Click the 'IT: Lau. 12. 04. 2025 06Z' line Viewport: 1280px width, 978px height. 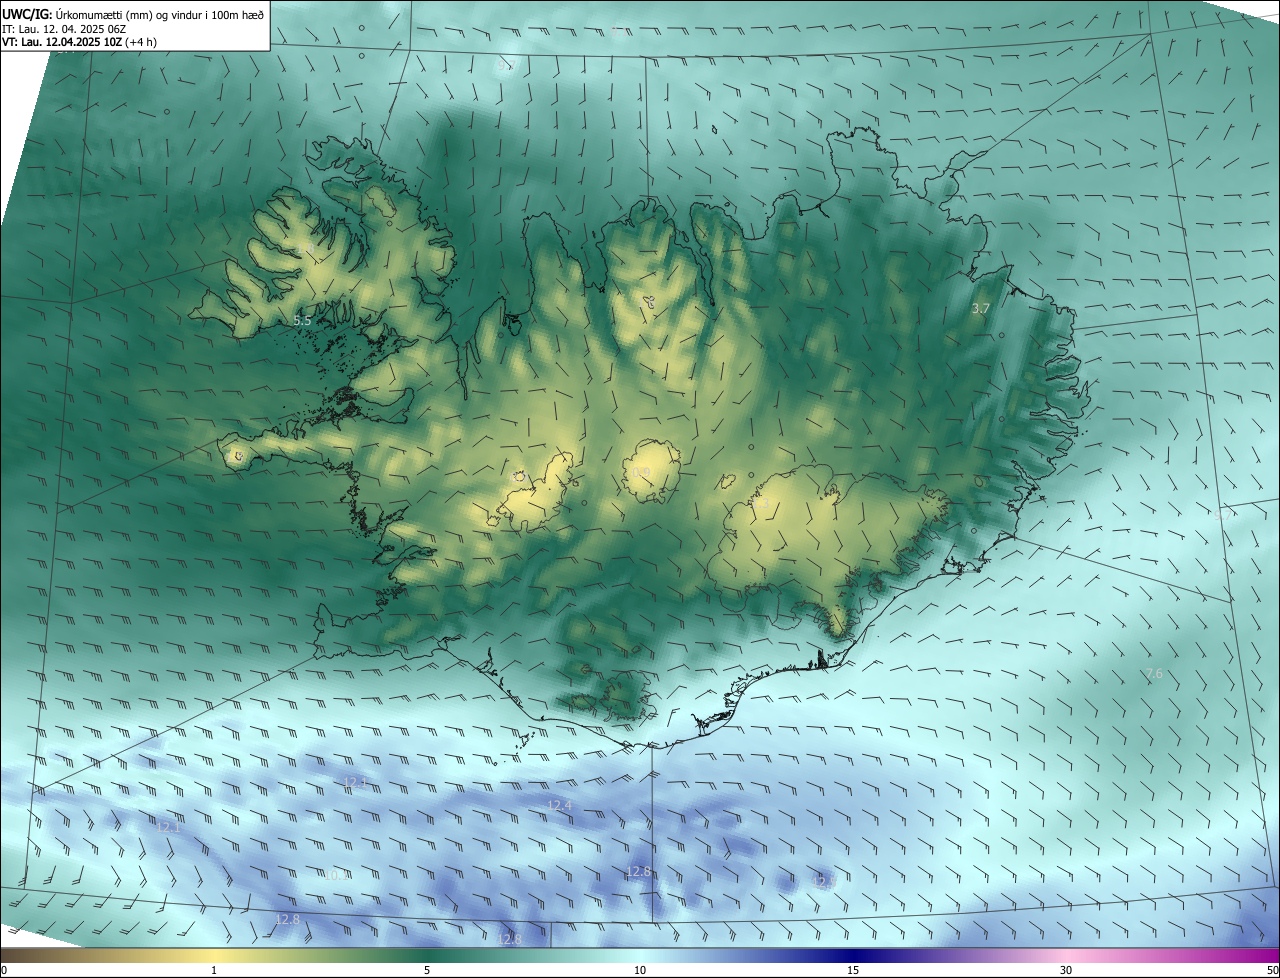(x=64, y=28)
